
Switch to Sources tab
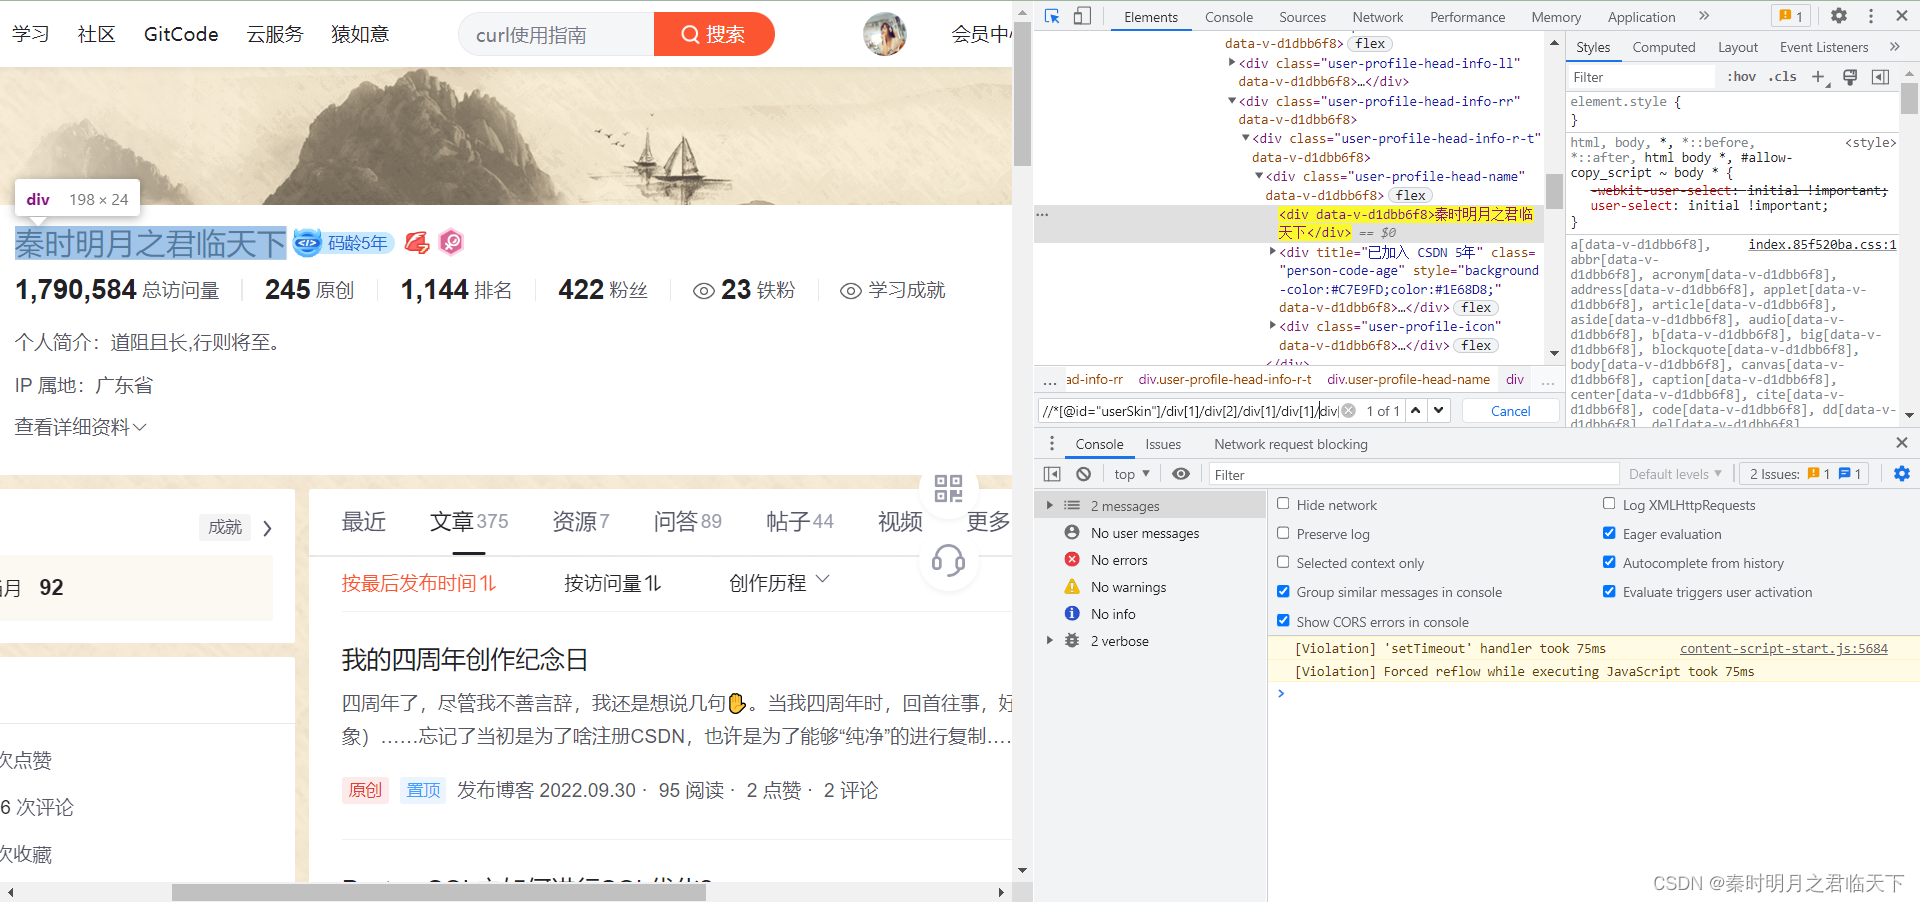(x=1302, y=17)
